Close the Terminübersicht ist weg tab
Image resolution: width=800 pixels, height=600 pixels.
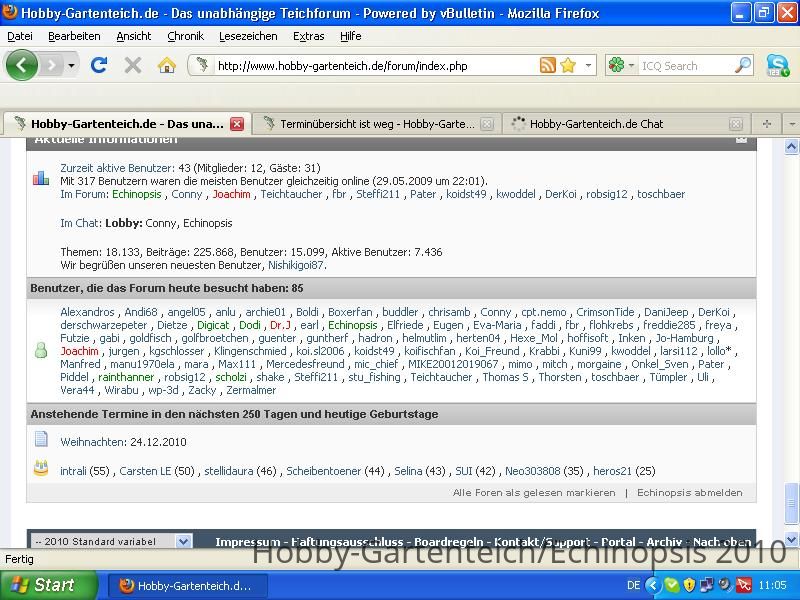pyautogui.click(x=487, y=124)
